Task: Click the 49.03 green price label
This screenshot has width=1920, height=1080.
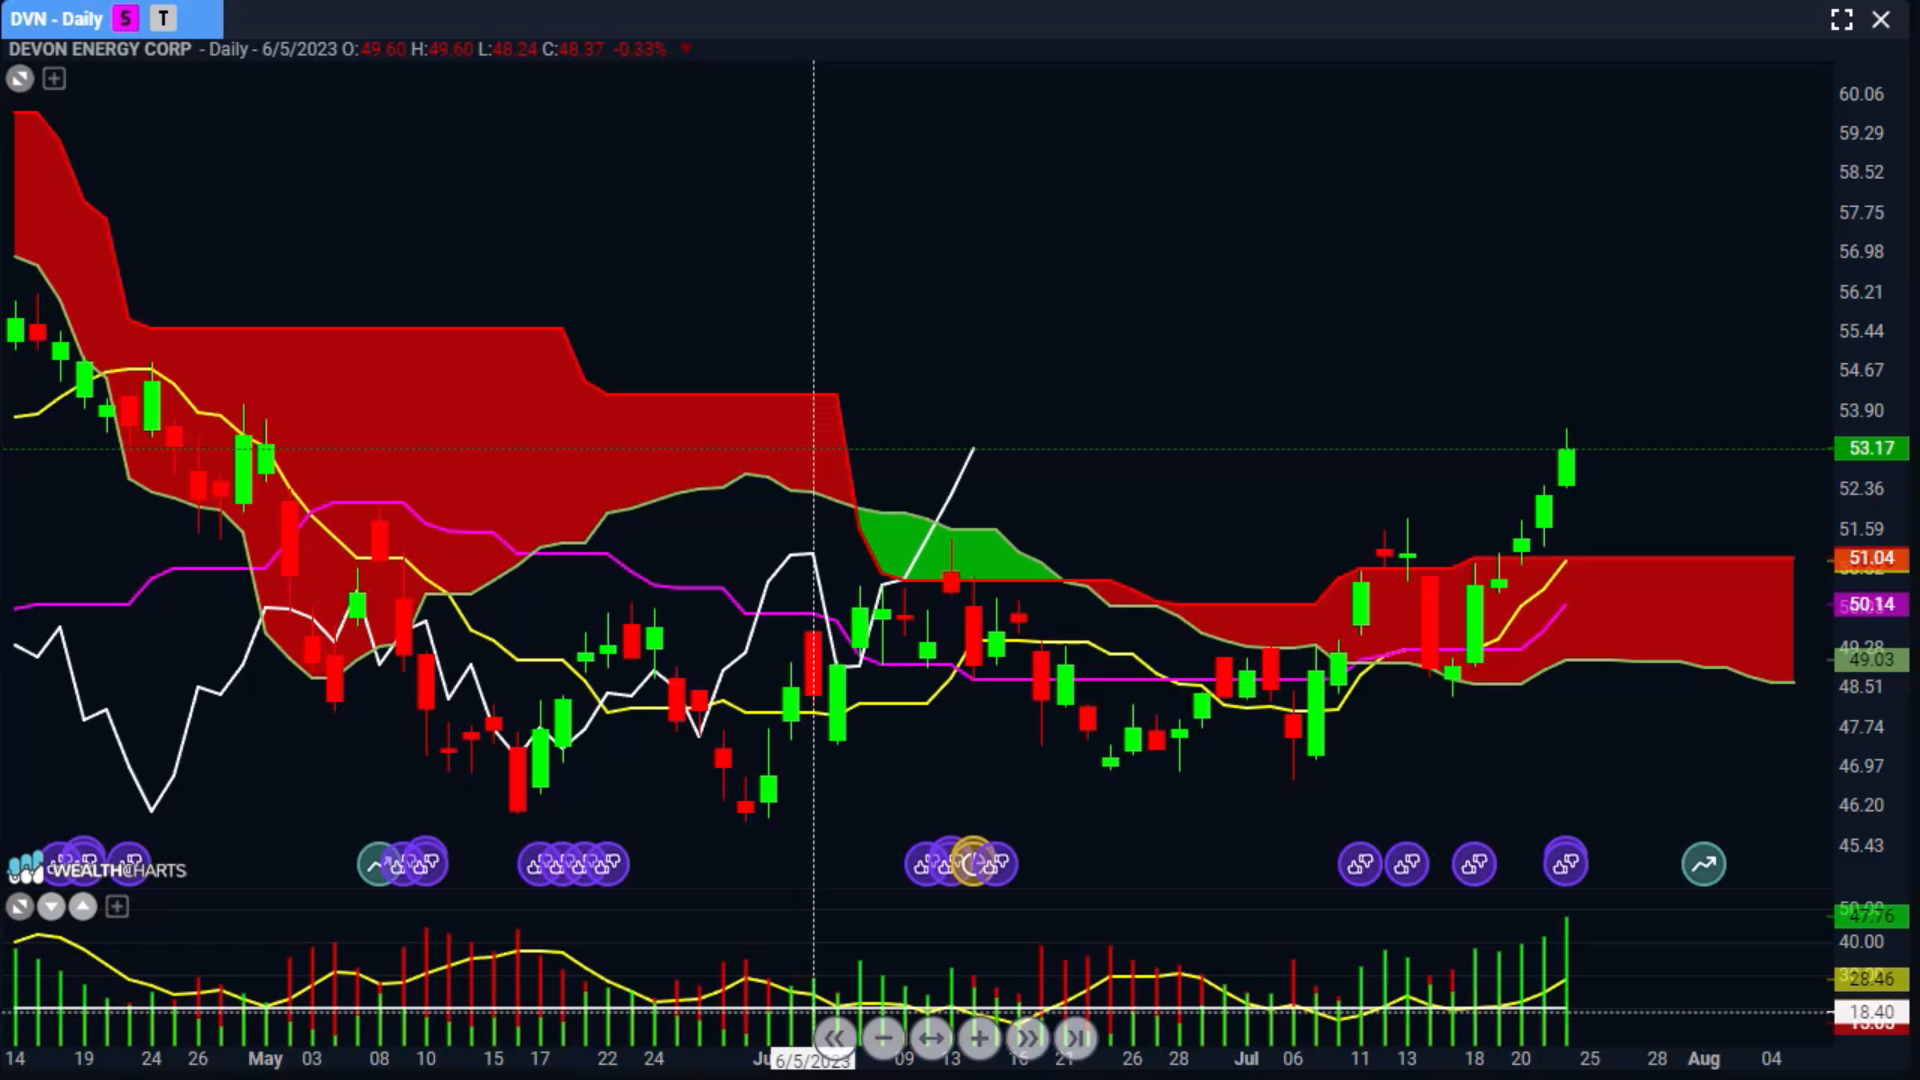Action: click(x=1871, y=659)
